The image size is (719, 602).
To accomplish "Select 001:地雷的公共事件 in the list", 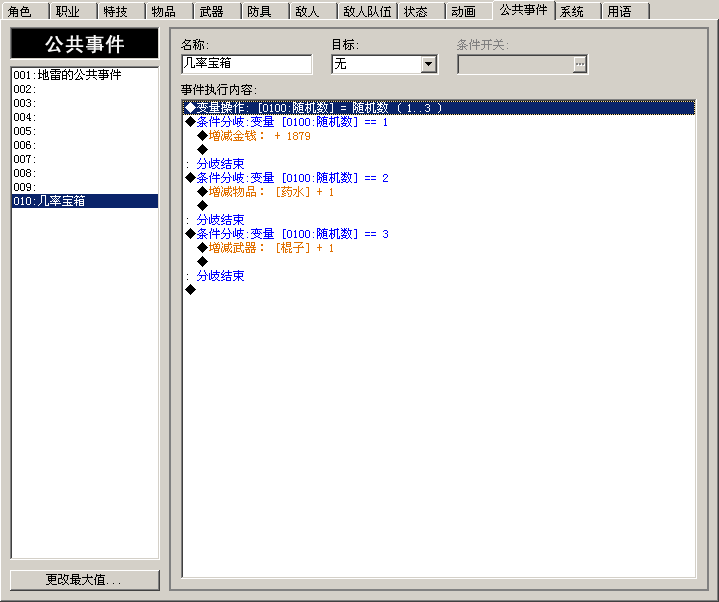I will click(85, 75).
